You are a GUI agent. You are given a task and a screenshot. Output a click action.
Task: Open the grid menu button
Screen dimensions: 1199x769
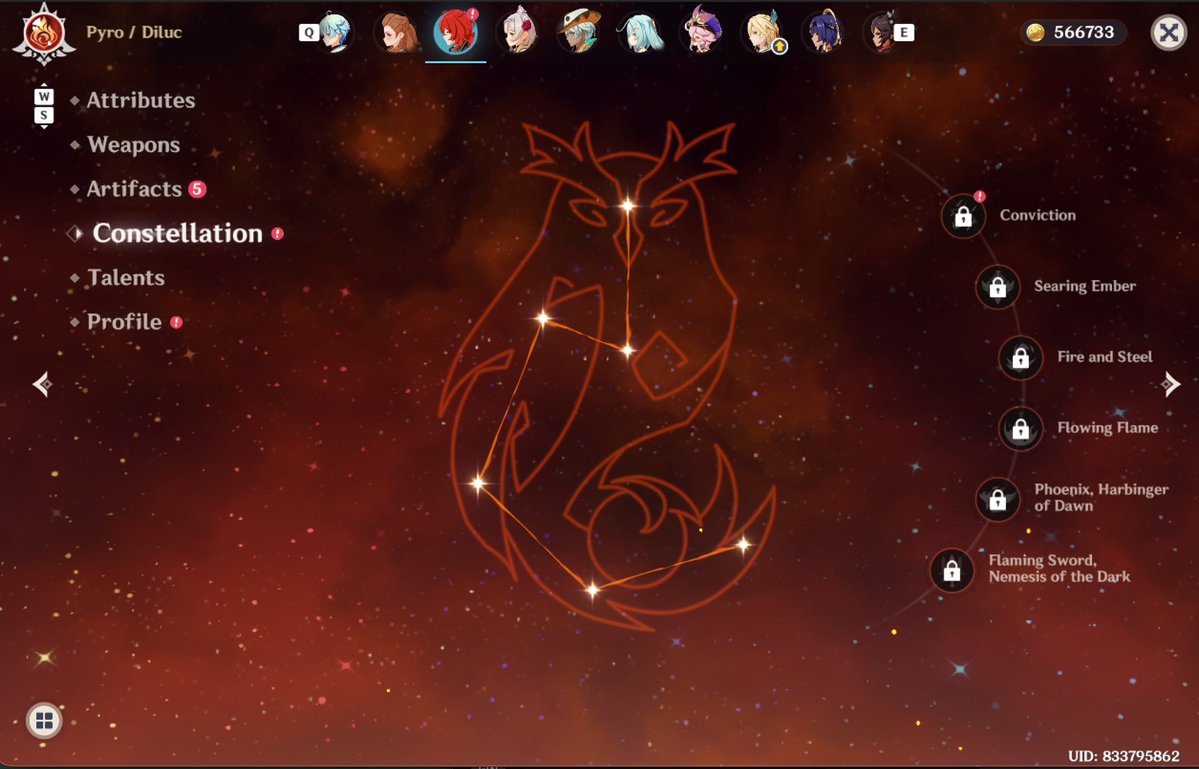click(x=44, y=721)
